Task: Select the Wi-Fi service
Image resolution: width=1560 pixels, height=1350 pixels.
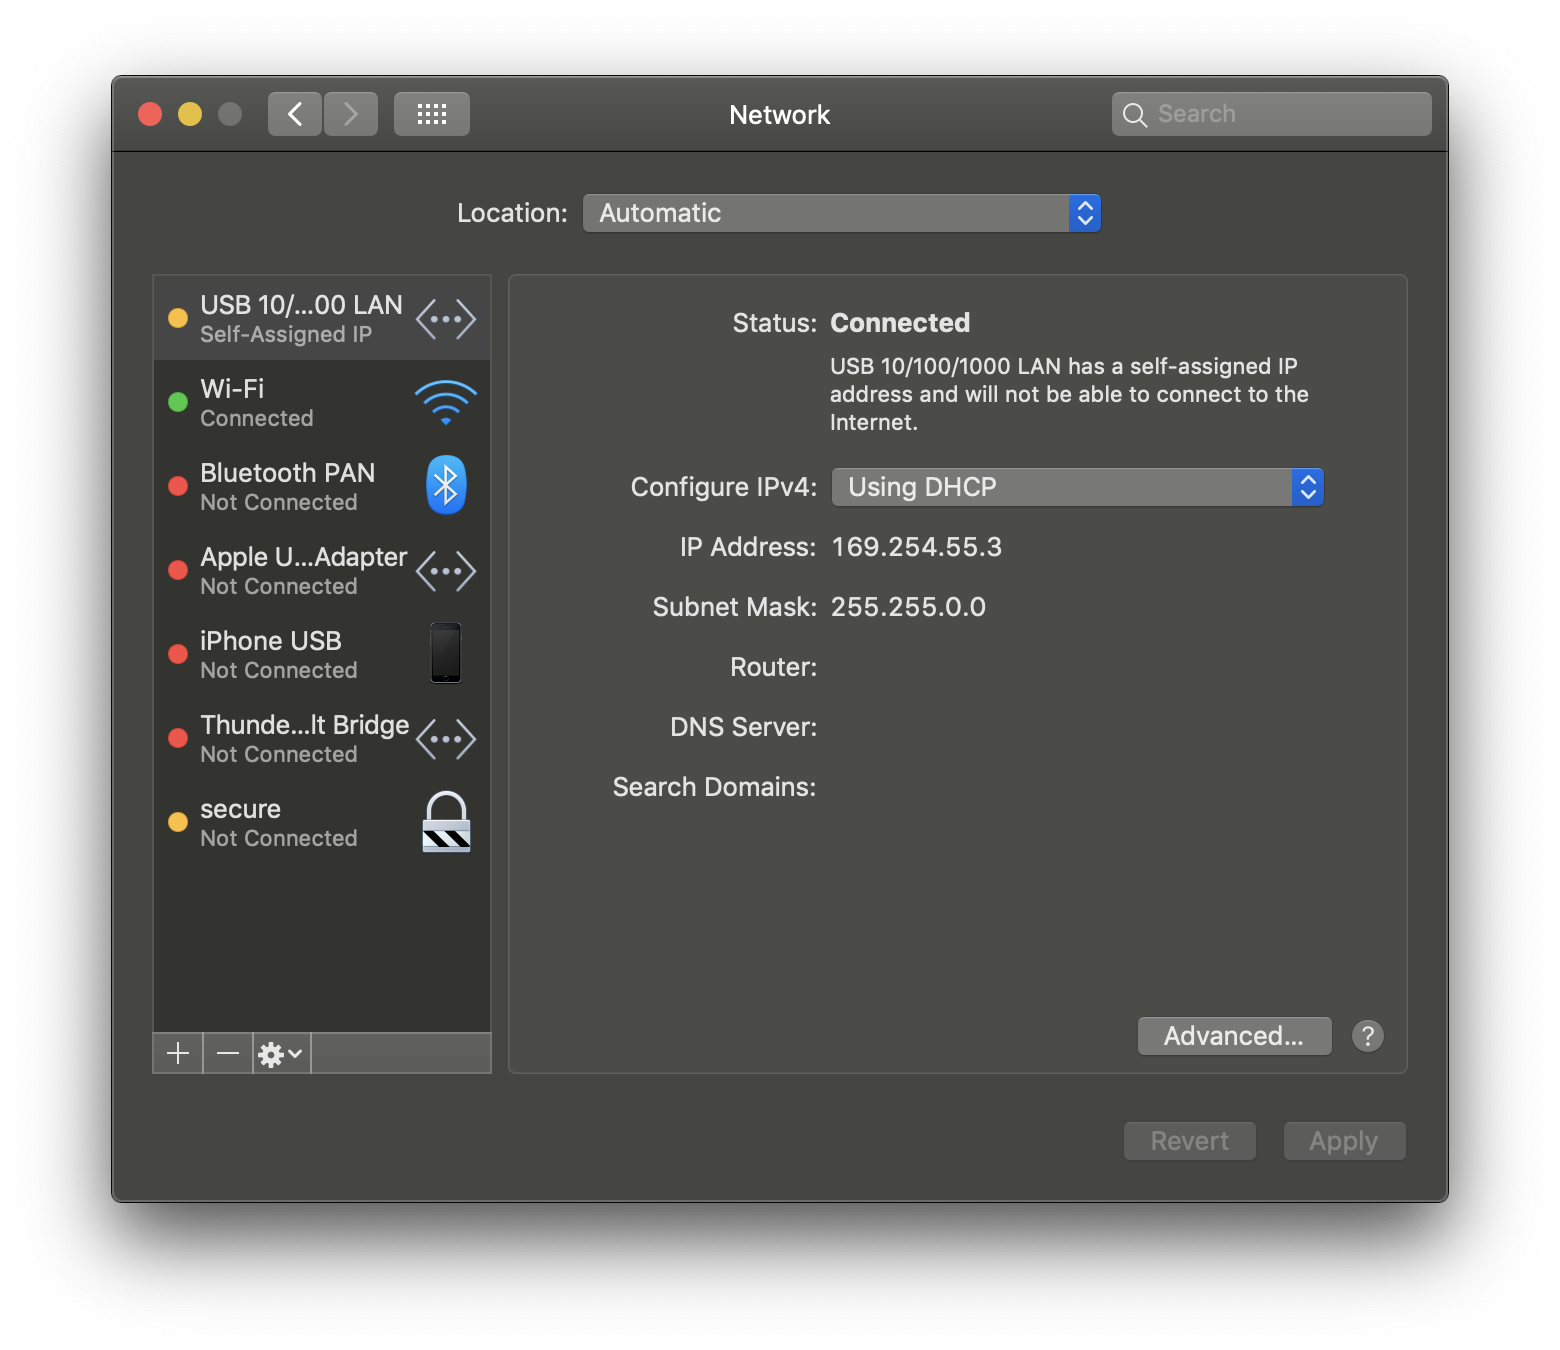Action: click(322, 402)
